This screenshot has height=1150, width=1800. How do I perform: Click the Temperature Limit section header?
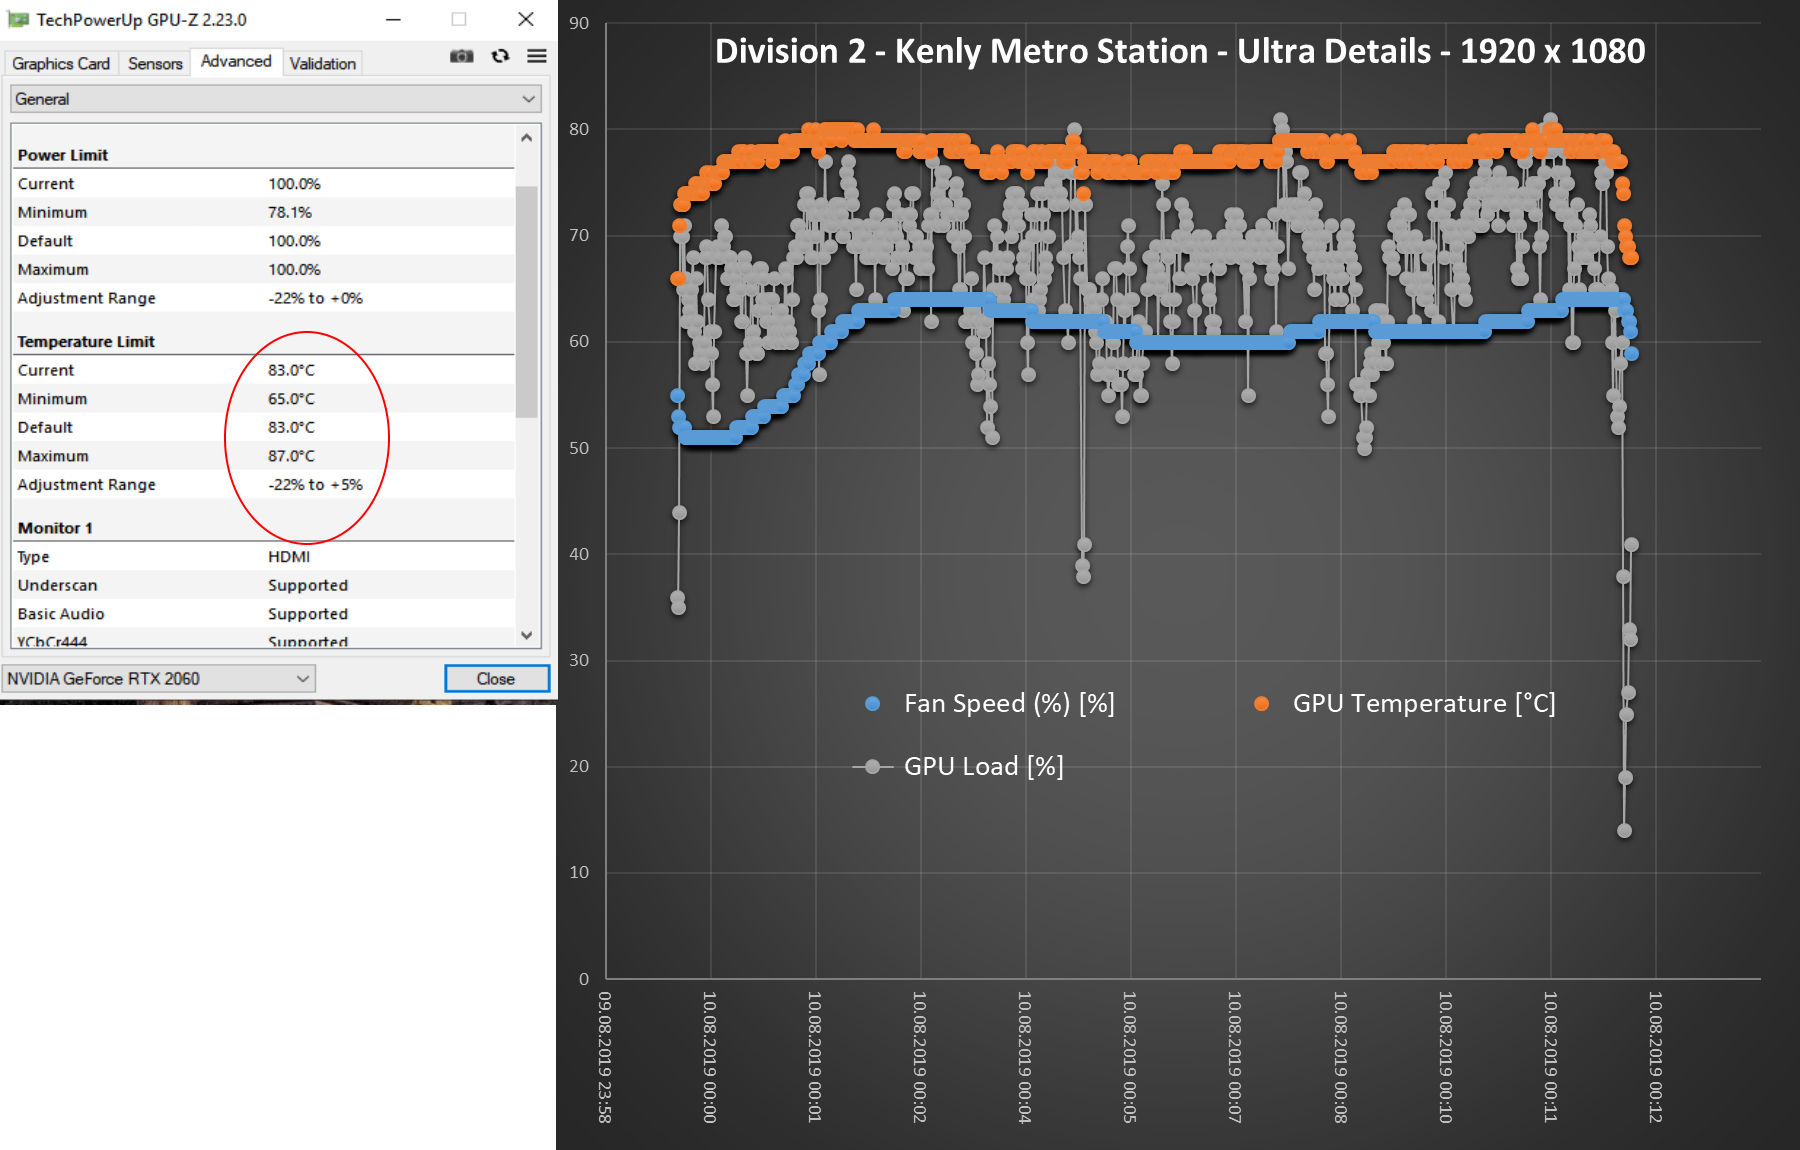(x=86, y=342)
